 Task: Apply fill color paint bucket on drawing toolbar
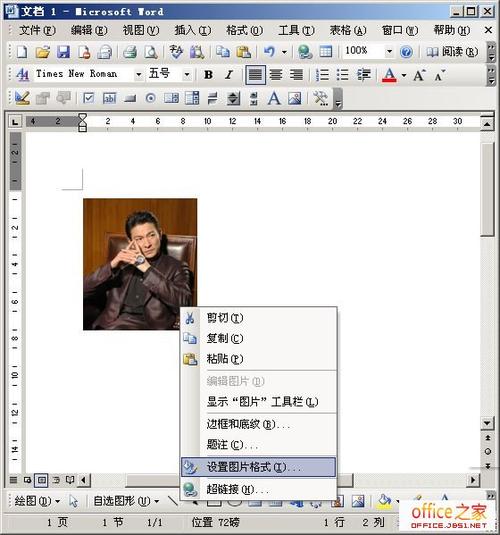384,500
